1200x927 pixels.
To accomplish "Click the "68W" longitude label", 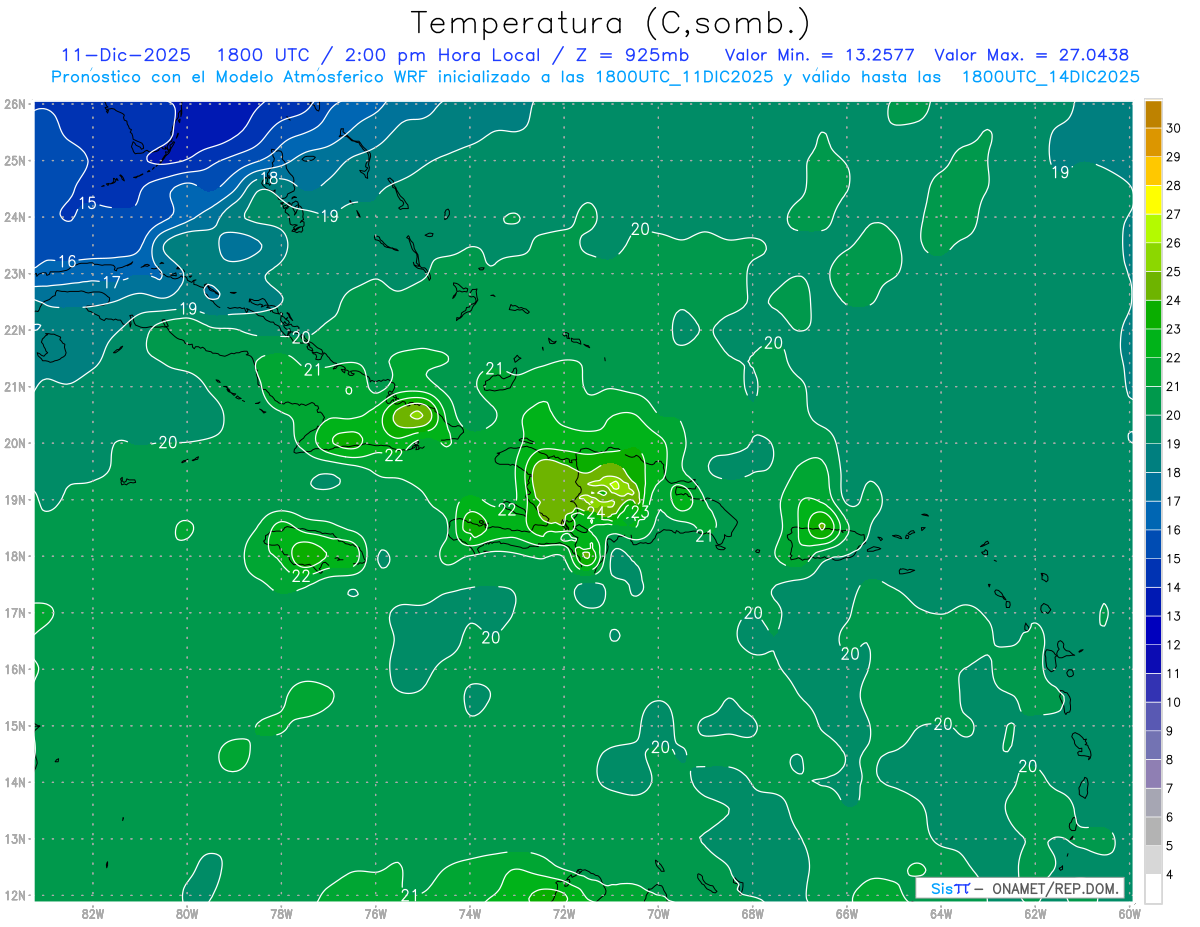I will [x=752, y=913].
